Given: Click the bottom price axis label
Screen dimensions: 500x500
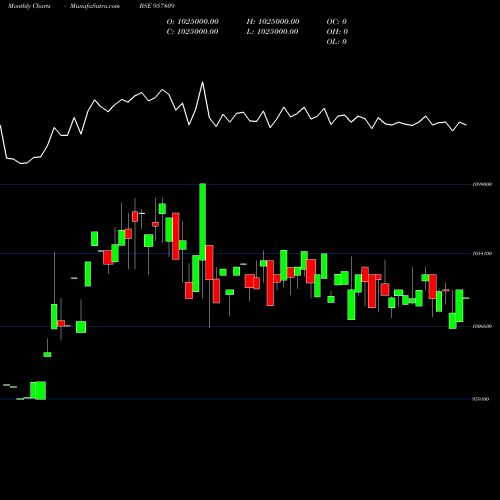Looking at the screenshot, I should (480, 399).
